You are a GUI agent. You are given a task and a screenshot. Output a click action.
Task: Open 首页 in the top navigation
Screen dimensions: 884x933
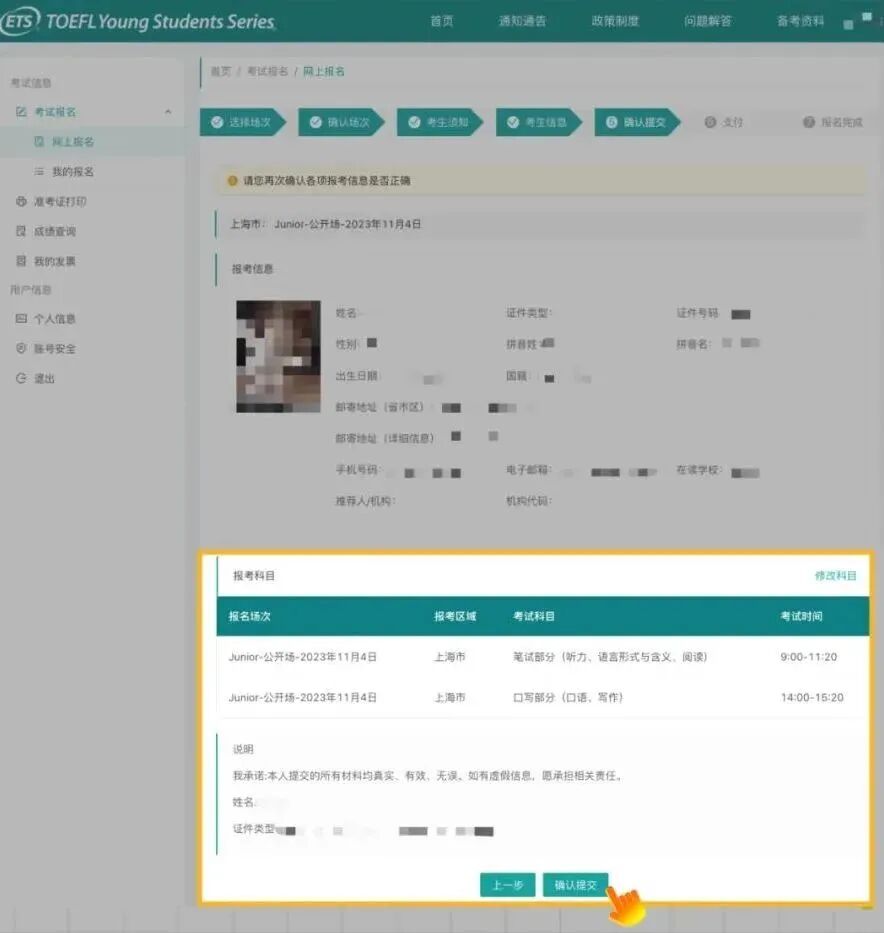point(441,21)
